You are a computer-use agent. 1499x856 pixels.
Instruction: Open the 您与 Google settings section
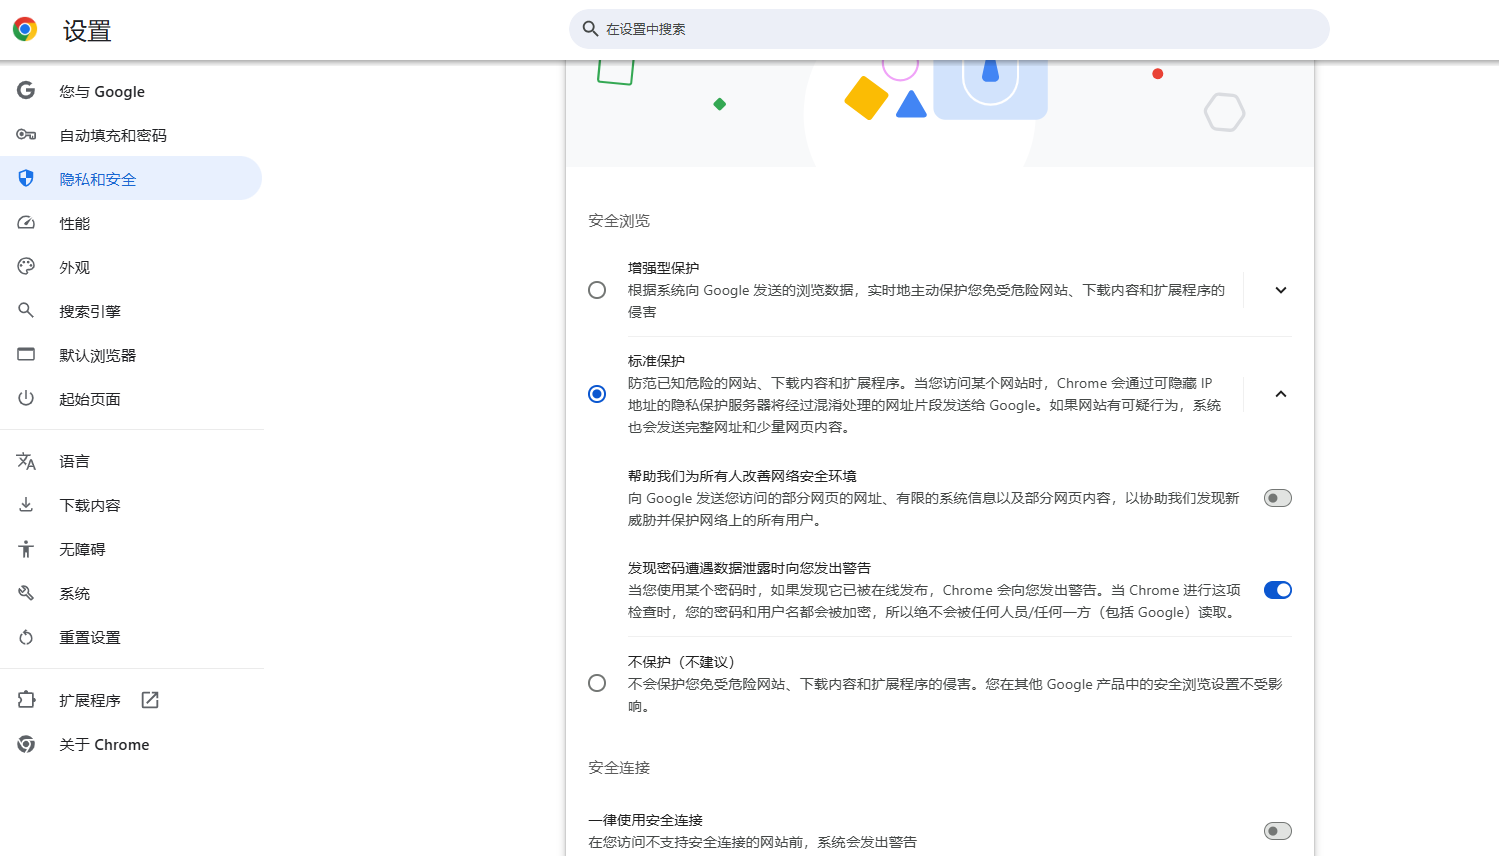pos(131,91)
